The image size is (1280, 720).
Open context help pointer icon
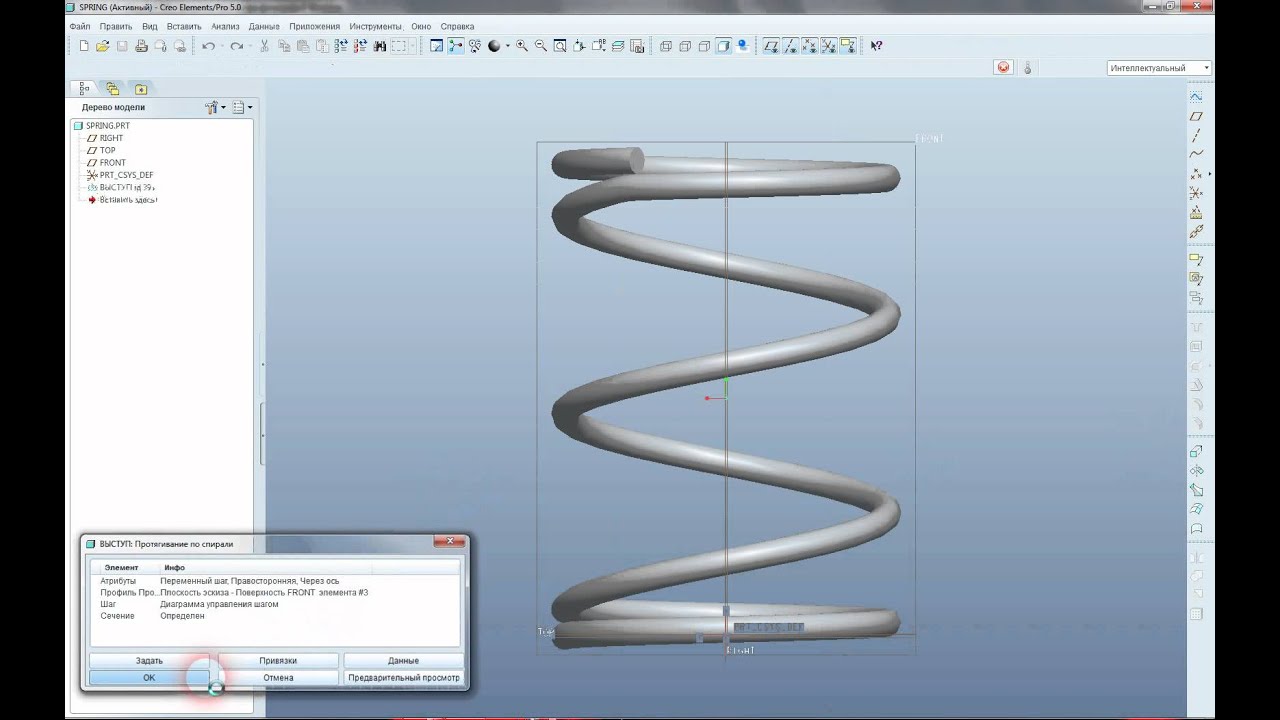(x=876, y=46)
